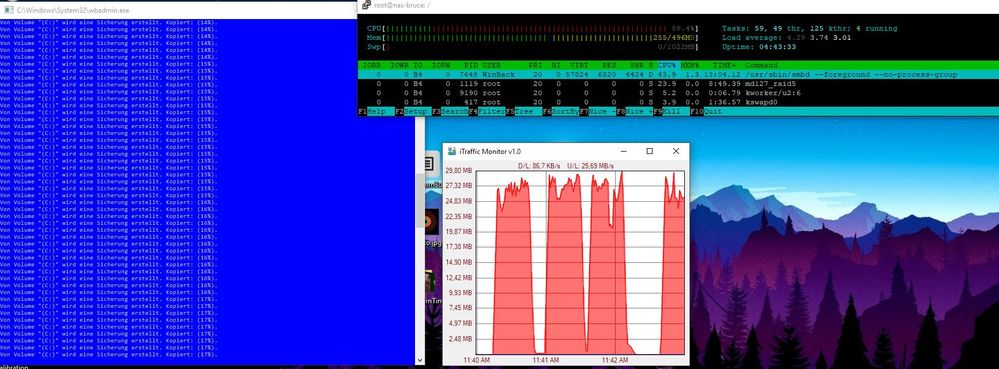Click the 11:41 AM time label

pos(545,360)
